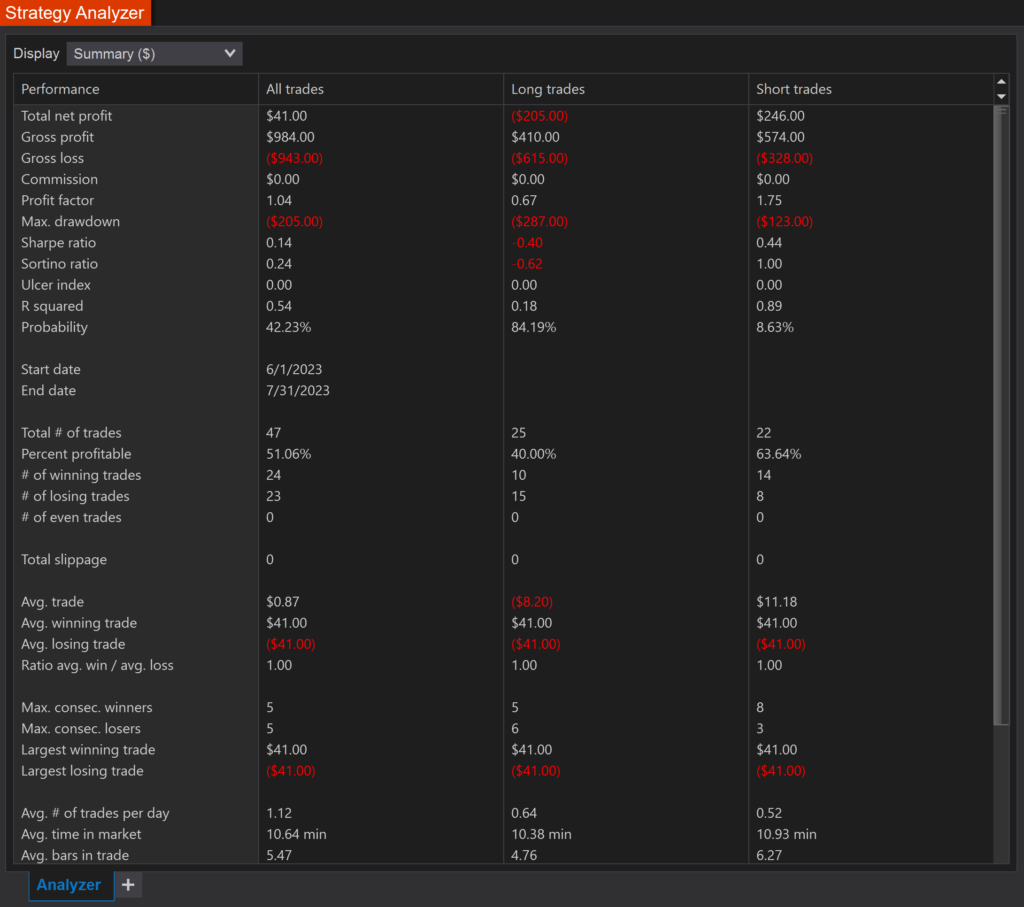Select the Profit factor row label

pos(57,200)
